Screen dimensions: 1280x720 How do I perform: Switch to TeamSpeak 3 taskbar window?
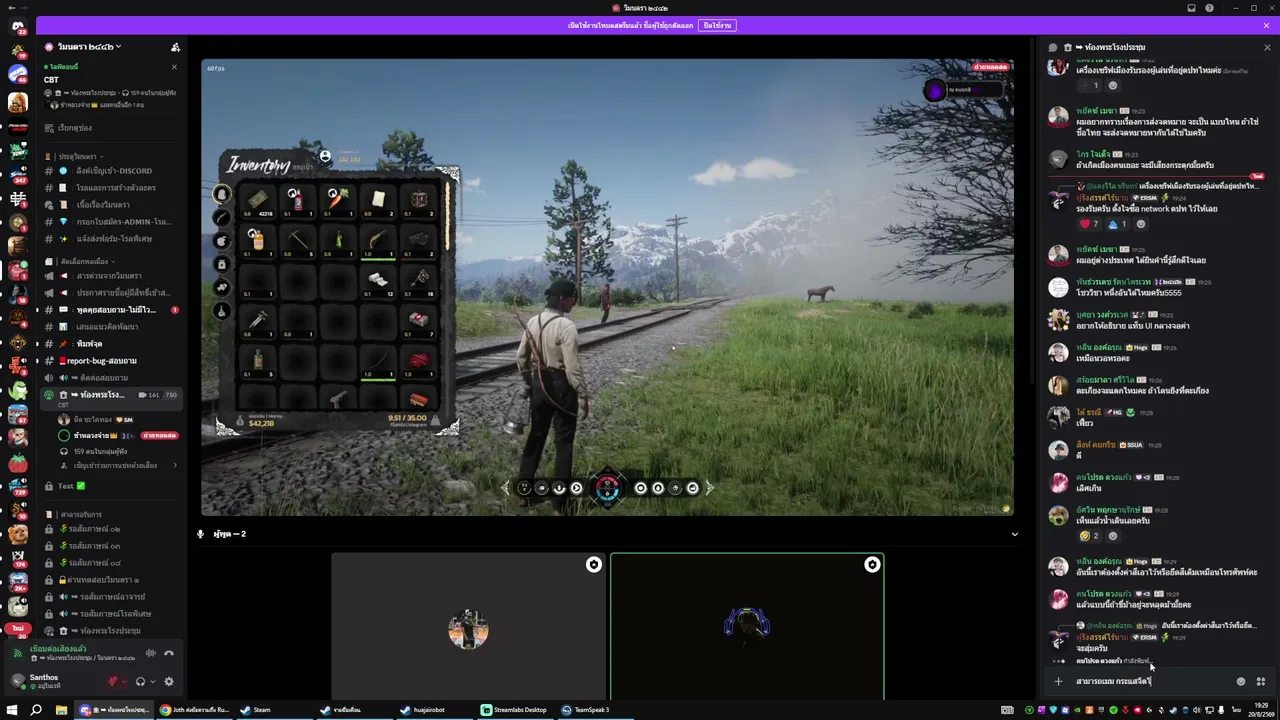point(595,710)
